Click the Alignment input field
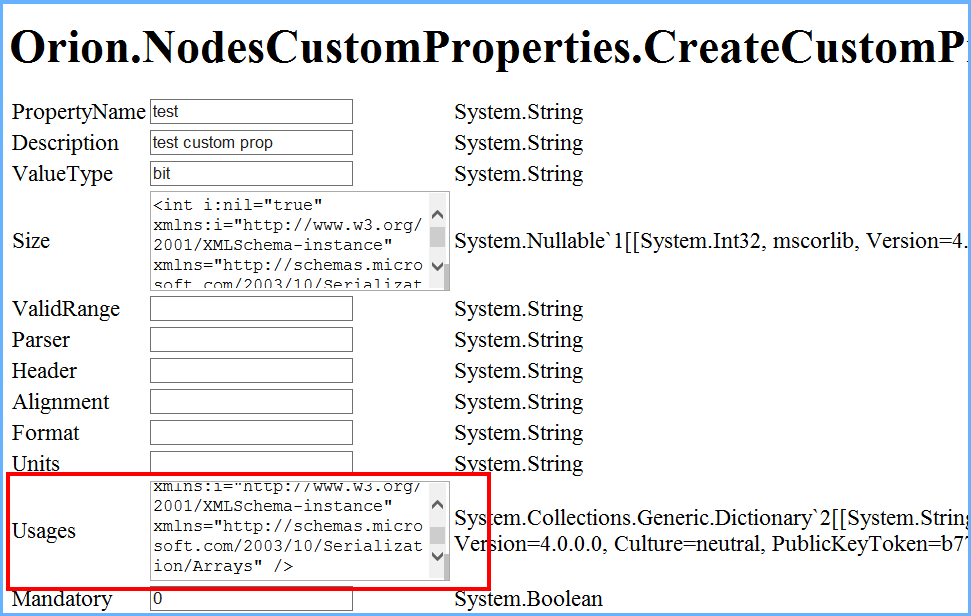971x616 pixels. (x=251, y=401)
